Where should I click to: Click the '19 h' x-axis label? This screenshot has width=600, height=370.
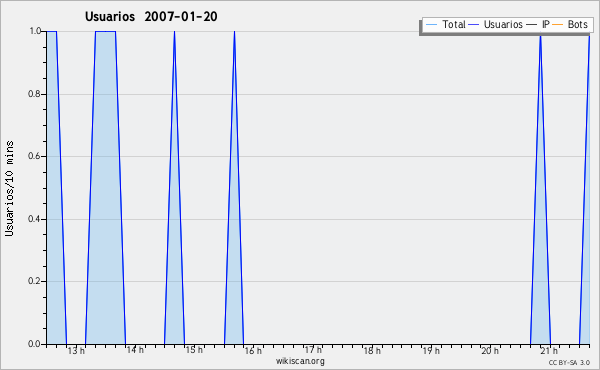tap(431, 350)
